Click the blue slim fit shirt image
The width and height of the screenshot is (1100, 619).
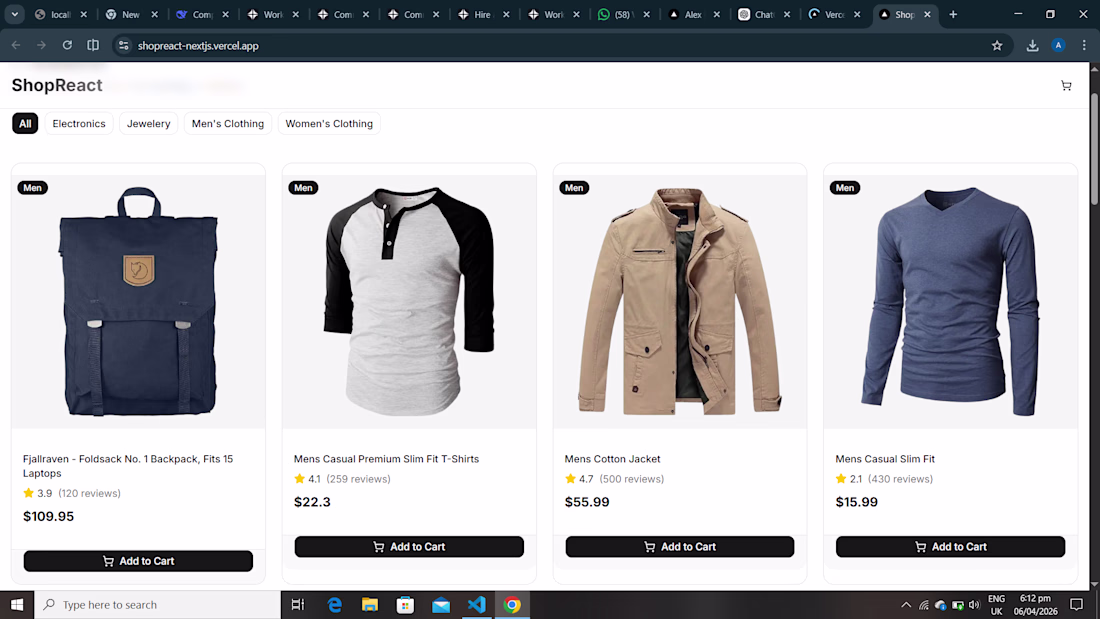pyautogui.click(x=951, y=302)
